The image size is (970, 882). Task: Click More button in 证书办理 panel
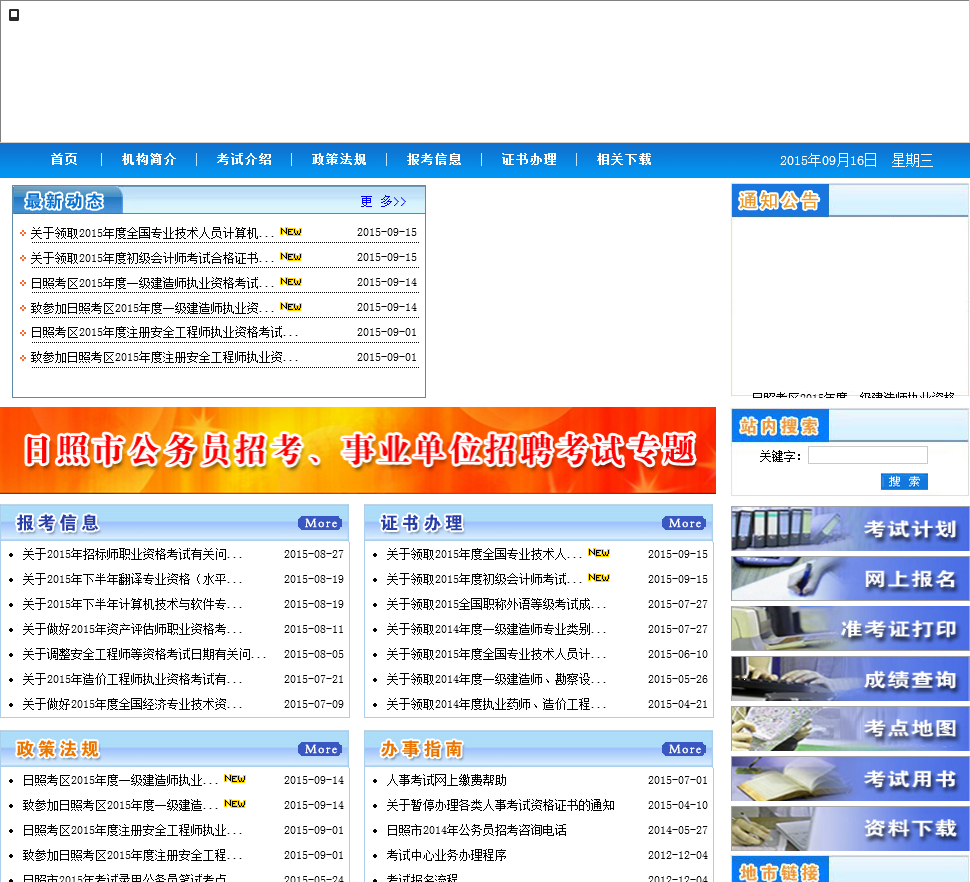pos(684,523)
